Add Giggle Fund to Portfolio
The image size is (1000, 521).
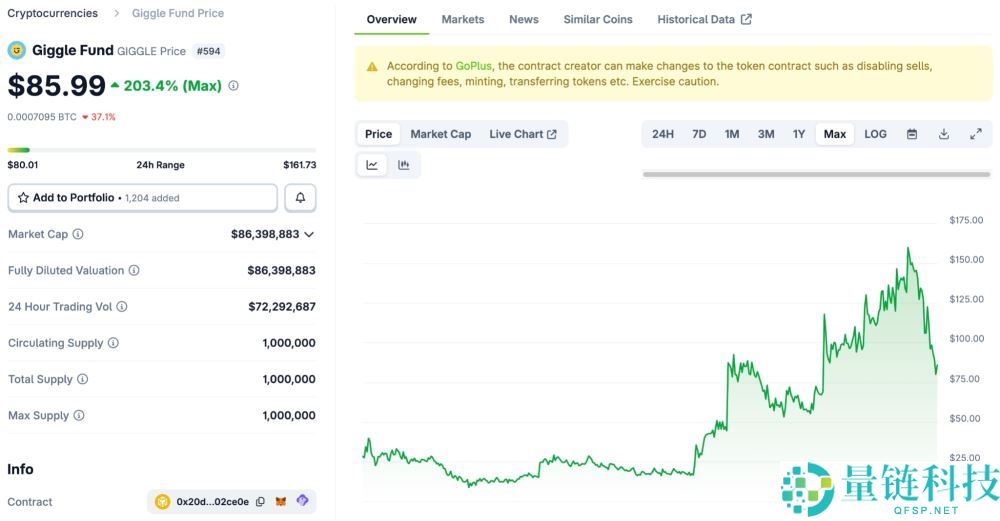point(143,198)
